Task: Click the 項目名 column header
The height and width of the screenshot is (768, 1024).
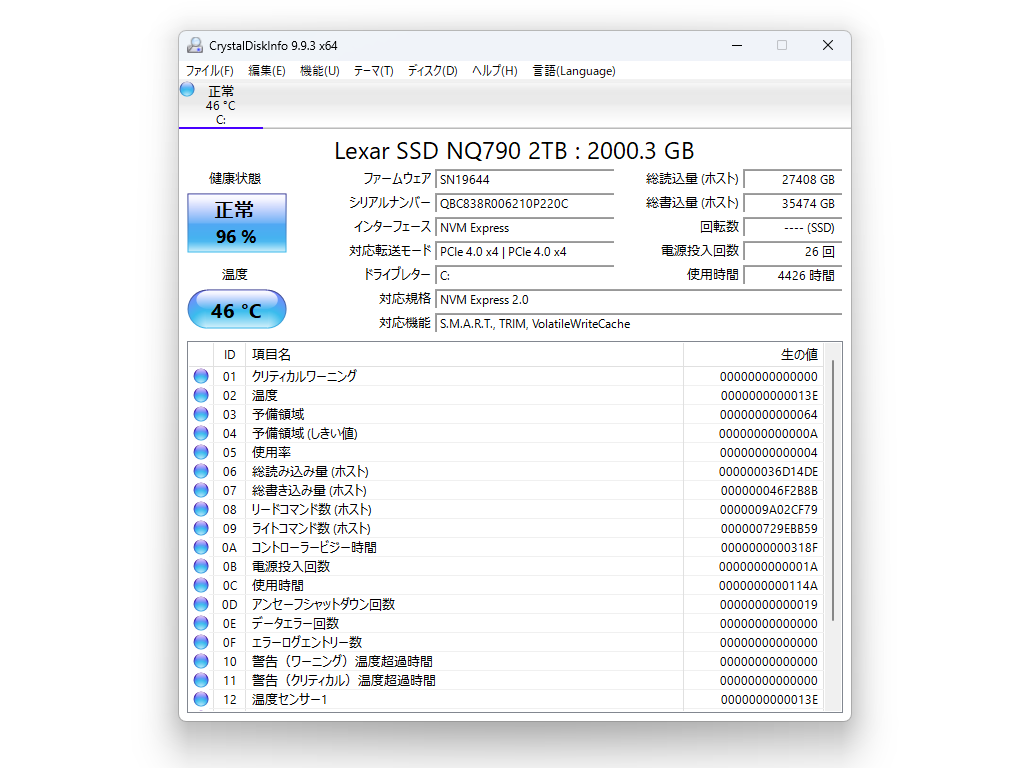Action: point(464,355)
